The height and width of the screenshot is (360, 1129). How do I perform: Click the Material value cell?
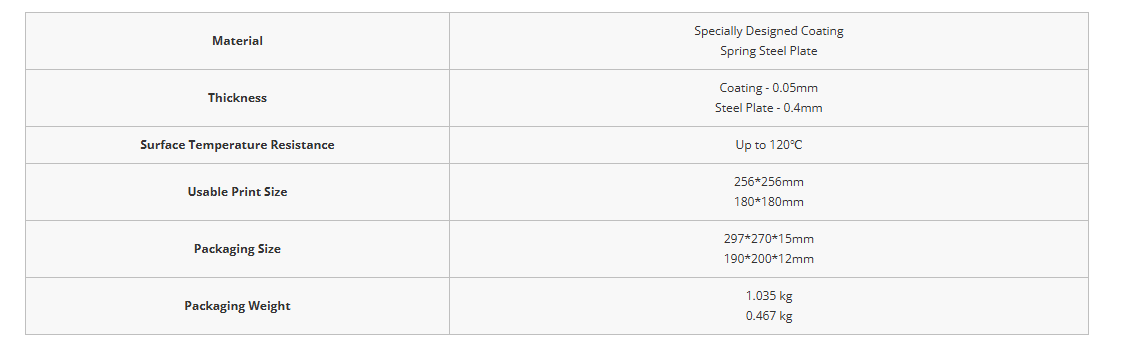pyautogui.click(x=768, y=41)
